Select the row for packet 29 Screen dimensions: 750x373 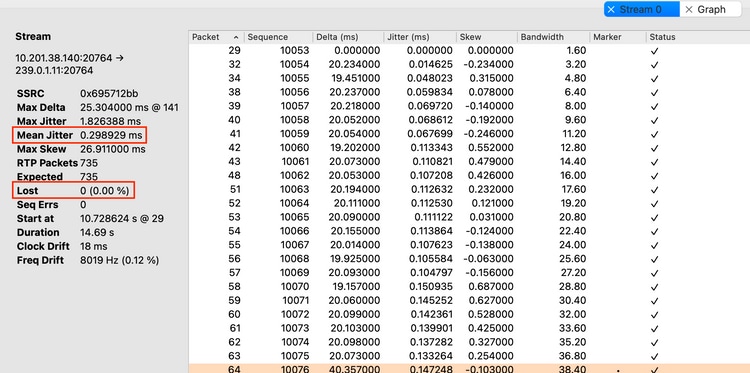(x=469, y=51)
